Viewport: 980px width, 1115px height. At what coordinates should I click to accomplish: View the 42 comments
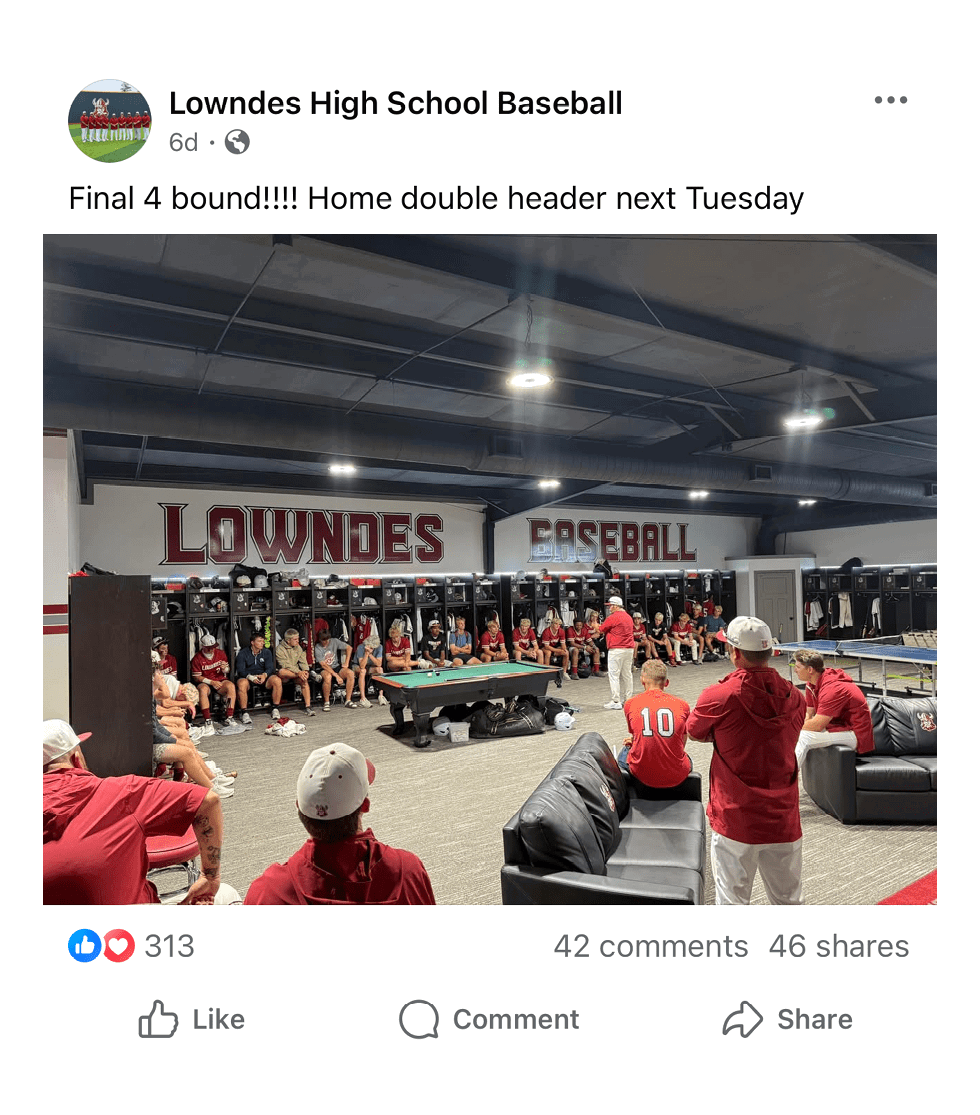tap(651, 946)
